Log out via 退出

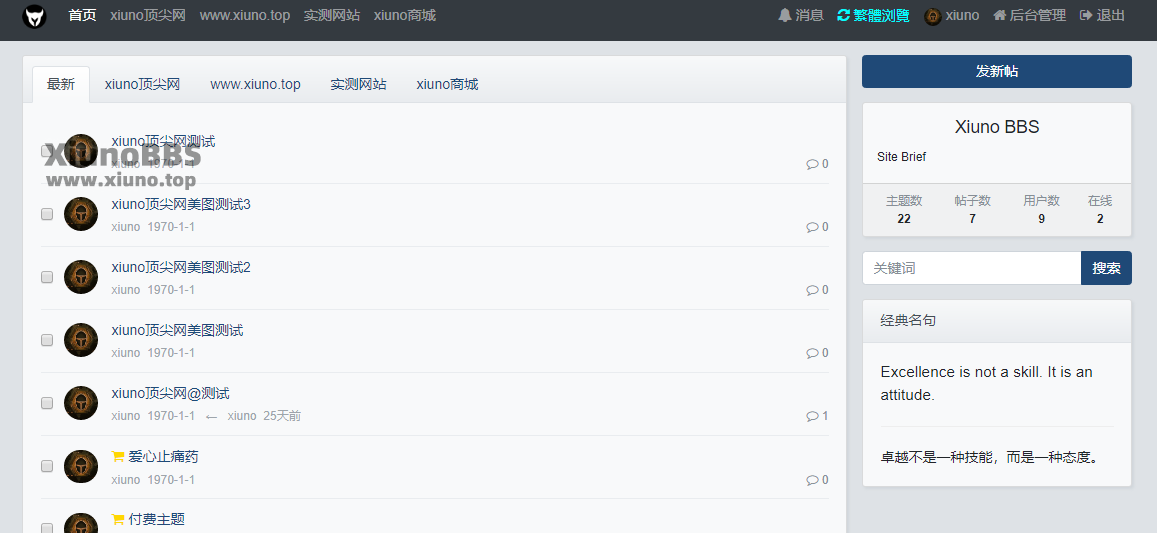[x=1102, y=16]
